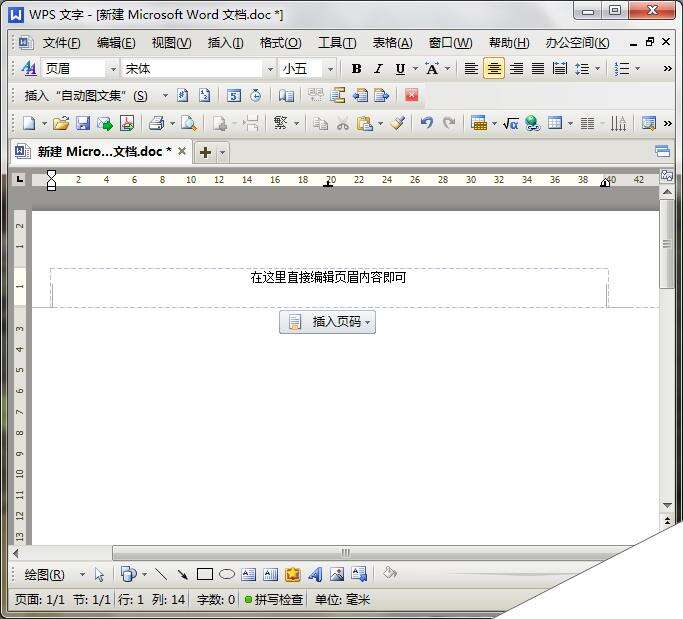This screenshot has width=683, height=619.
Task: Open the 插入页码 dropdown button
Action: pyautogui.click(x=327, y=322)
